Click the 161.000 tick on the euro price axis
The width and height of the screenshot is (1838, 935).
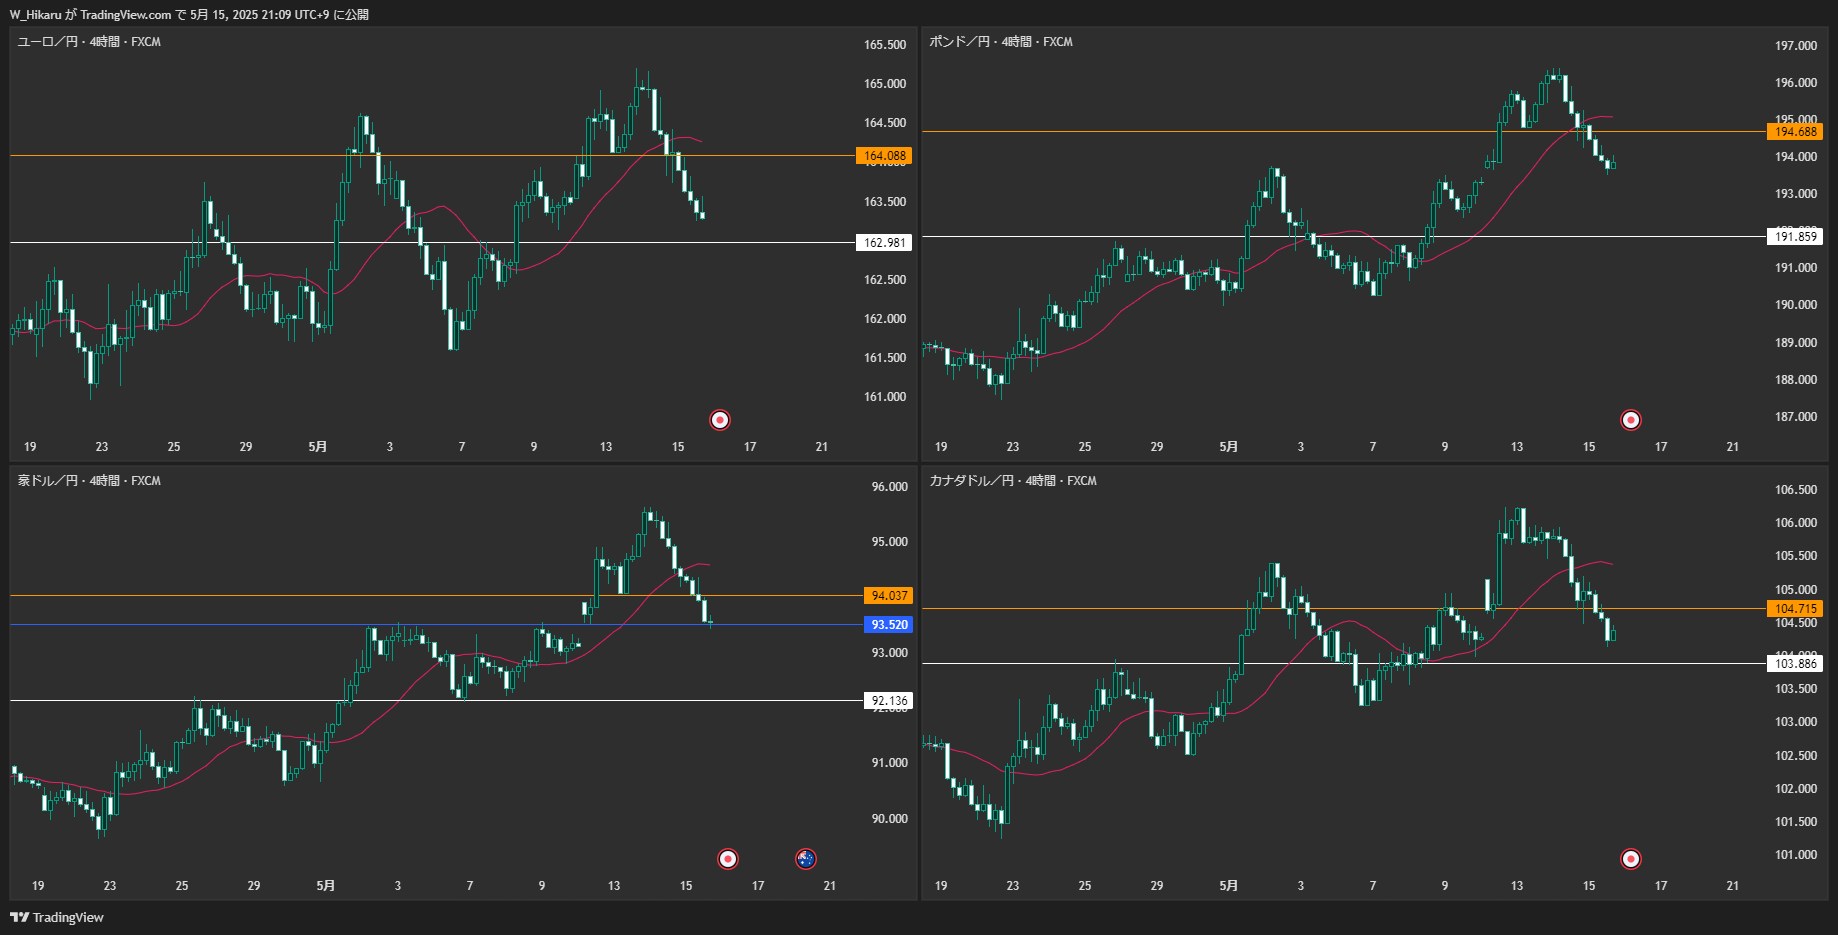click(x=885, y=397)
